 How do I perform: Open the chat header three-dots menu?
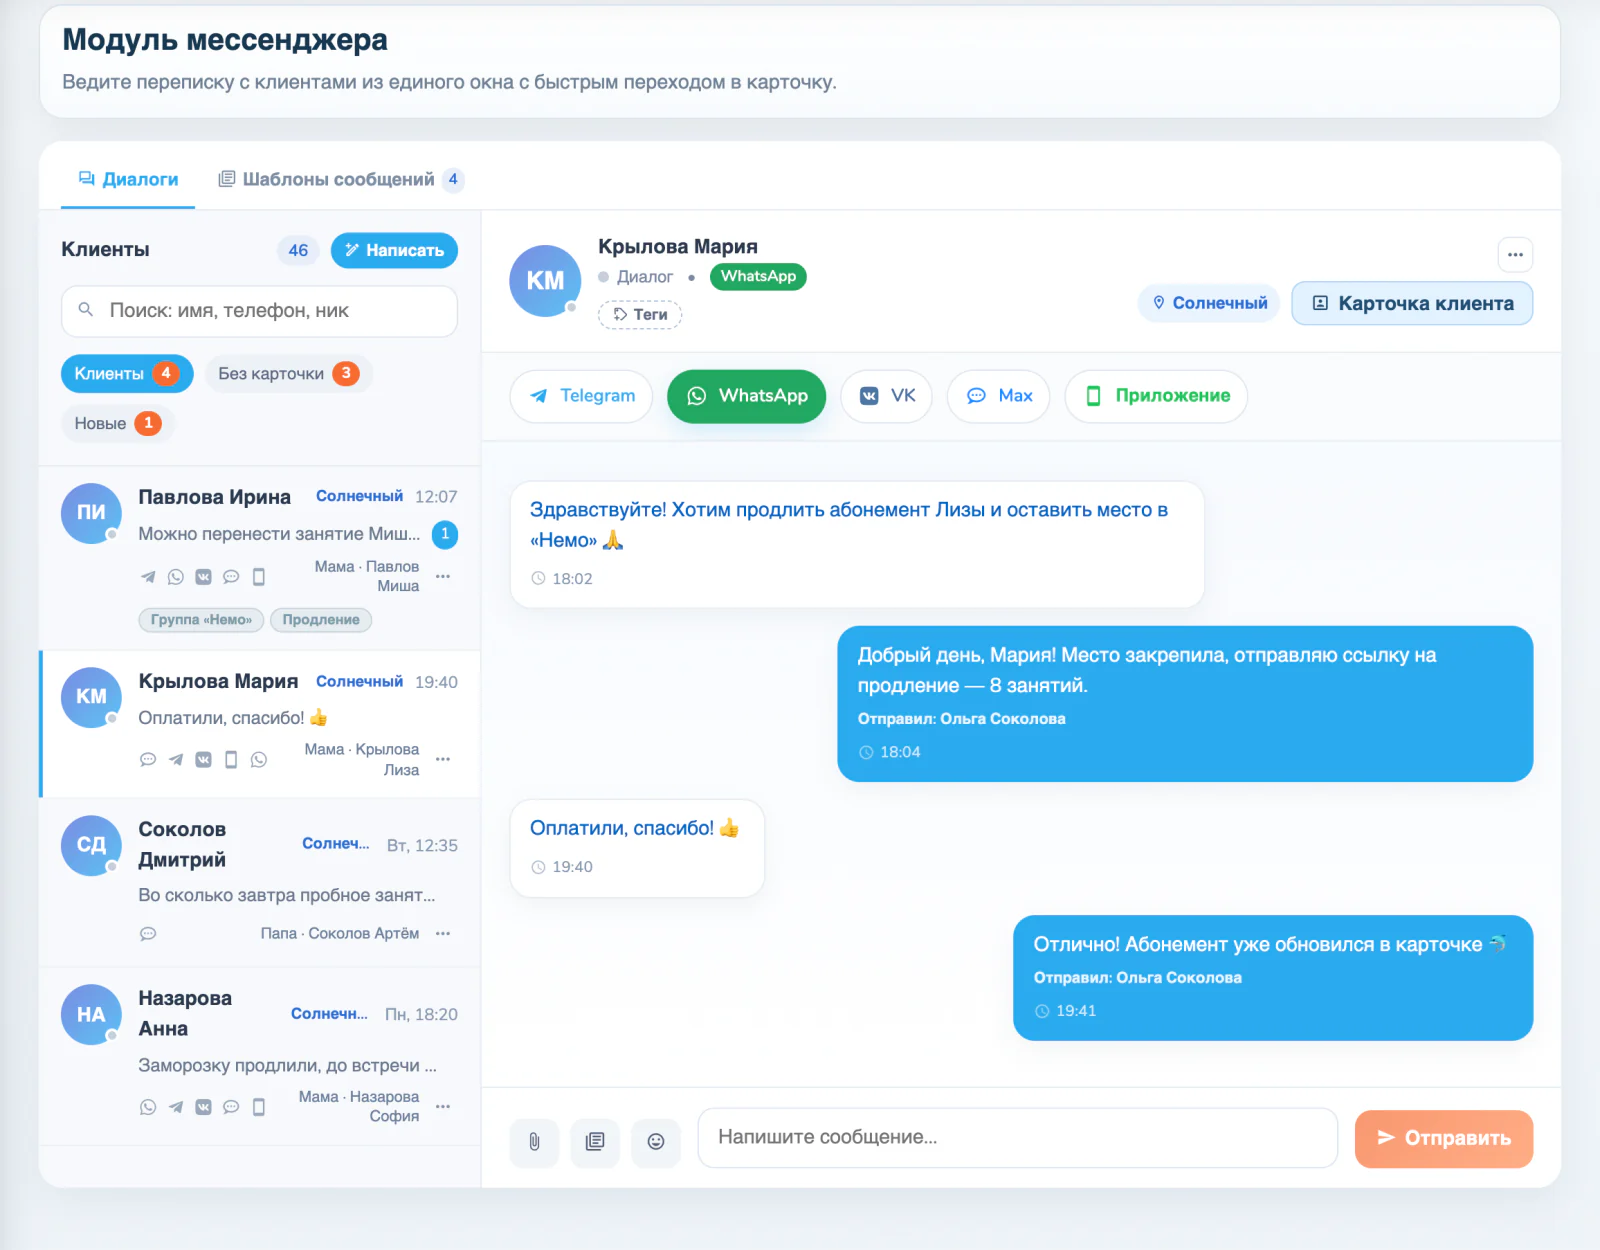click(1515, 254)
